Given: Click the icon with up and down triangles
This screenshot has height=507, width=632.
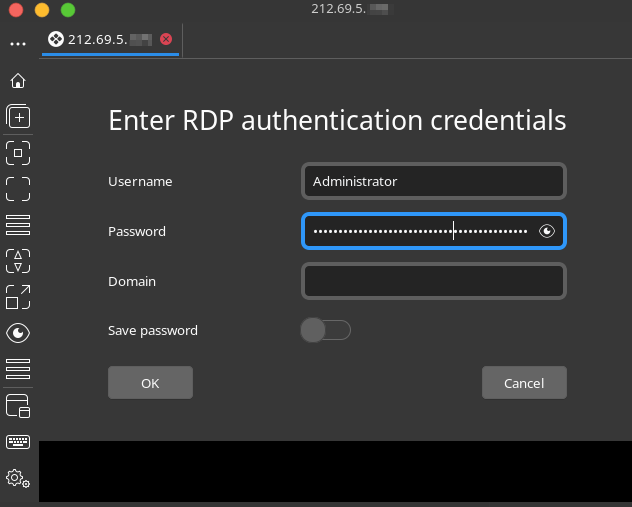Looking at the screenshot, I should (x=18, y=261).
